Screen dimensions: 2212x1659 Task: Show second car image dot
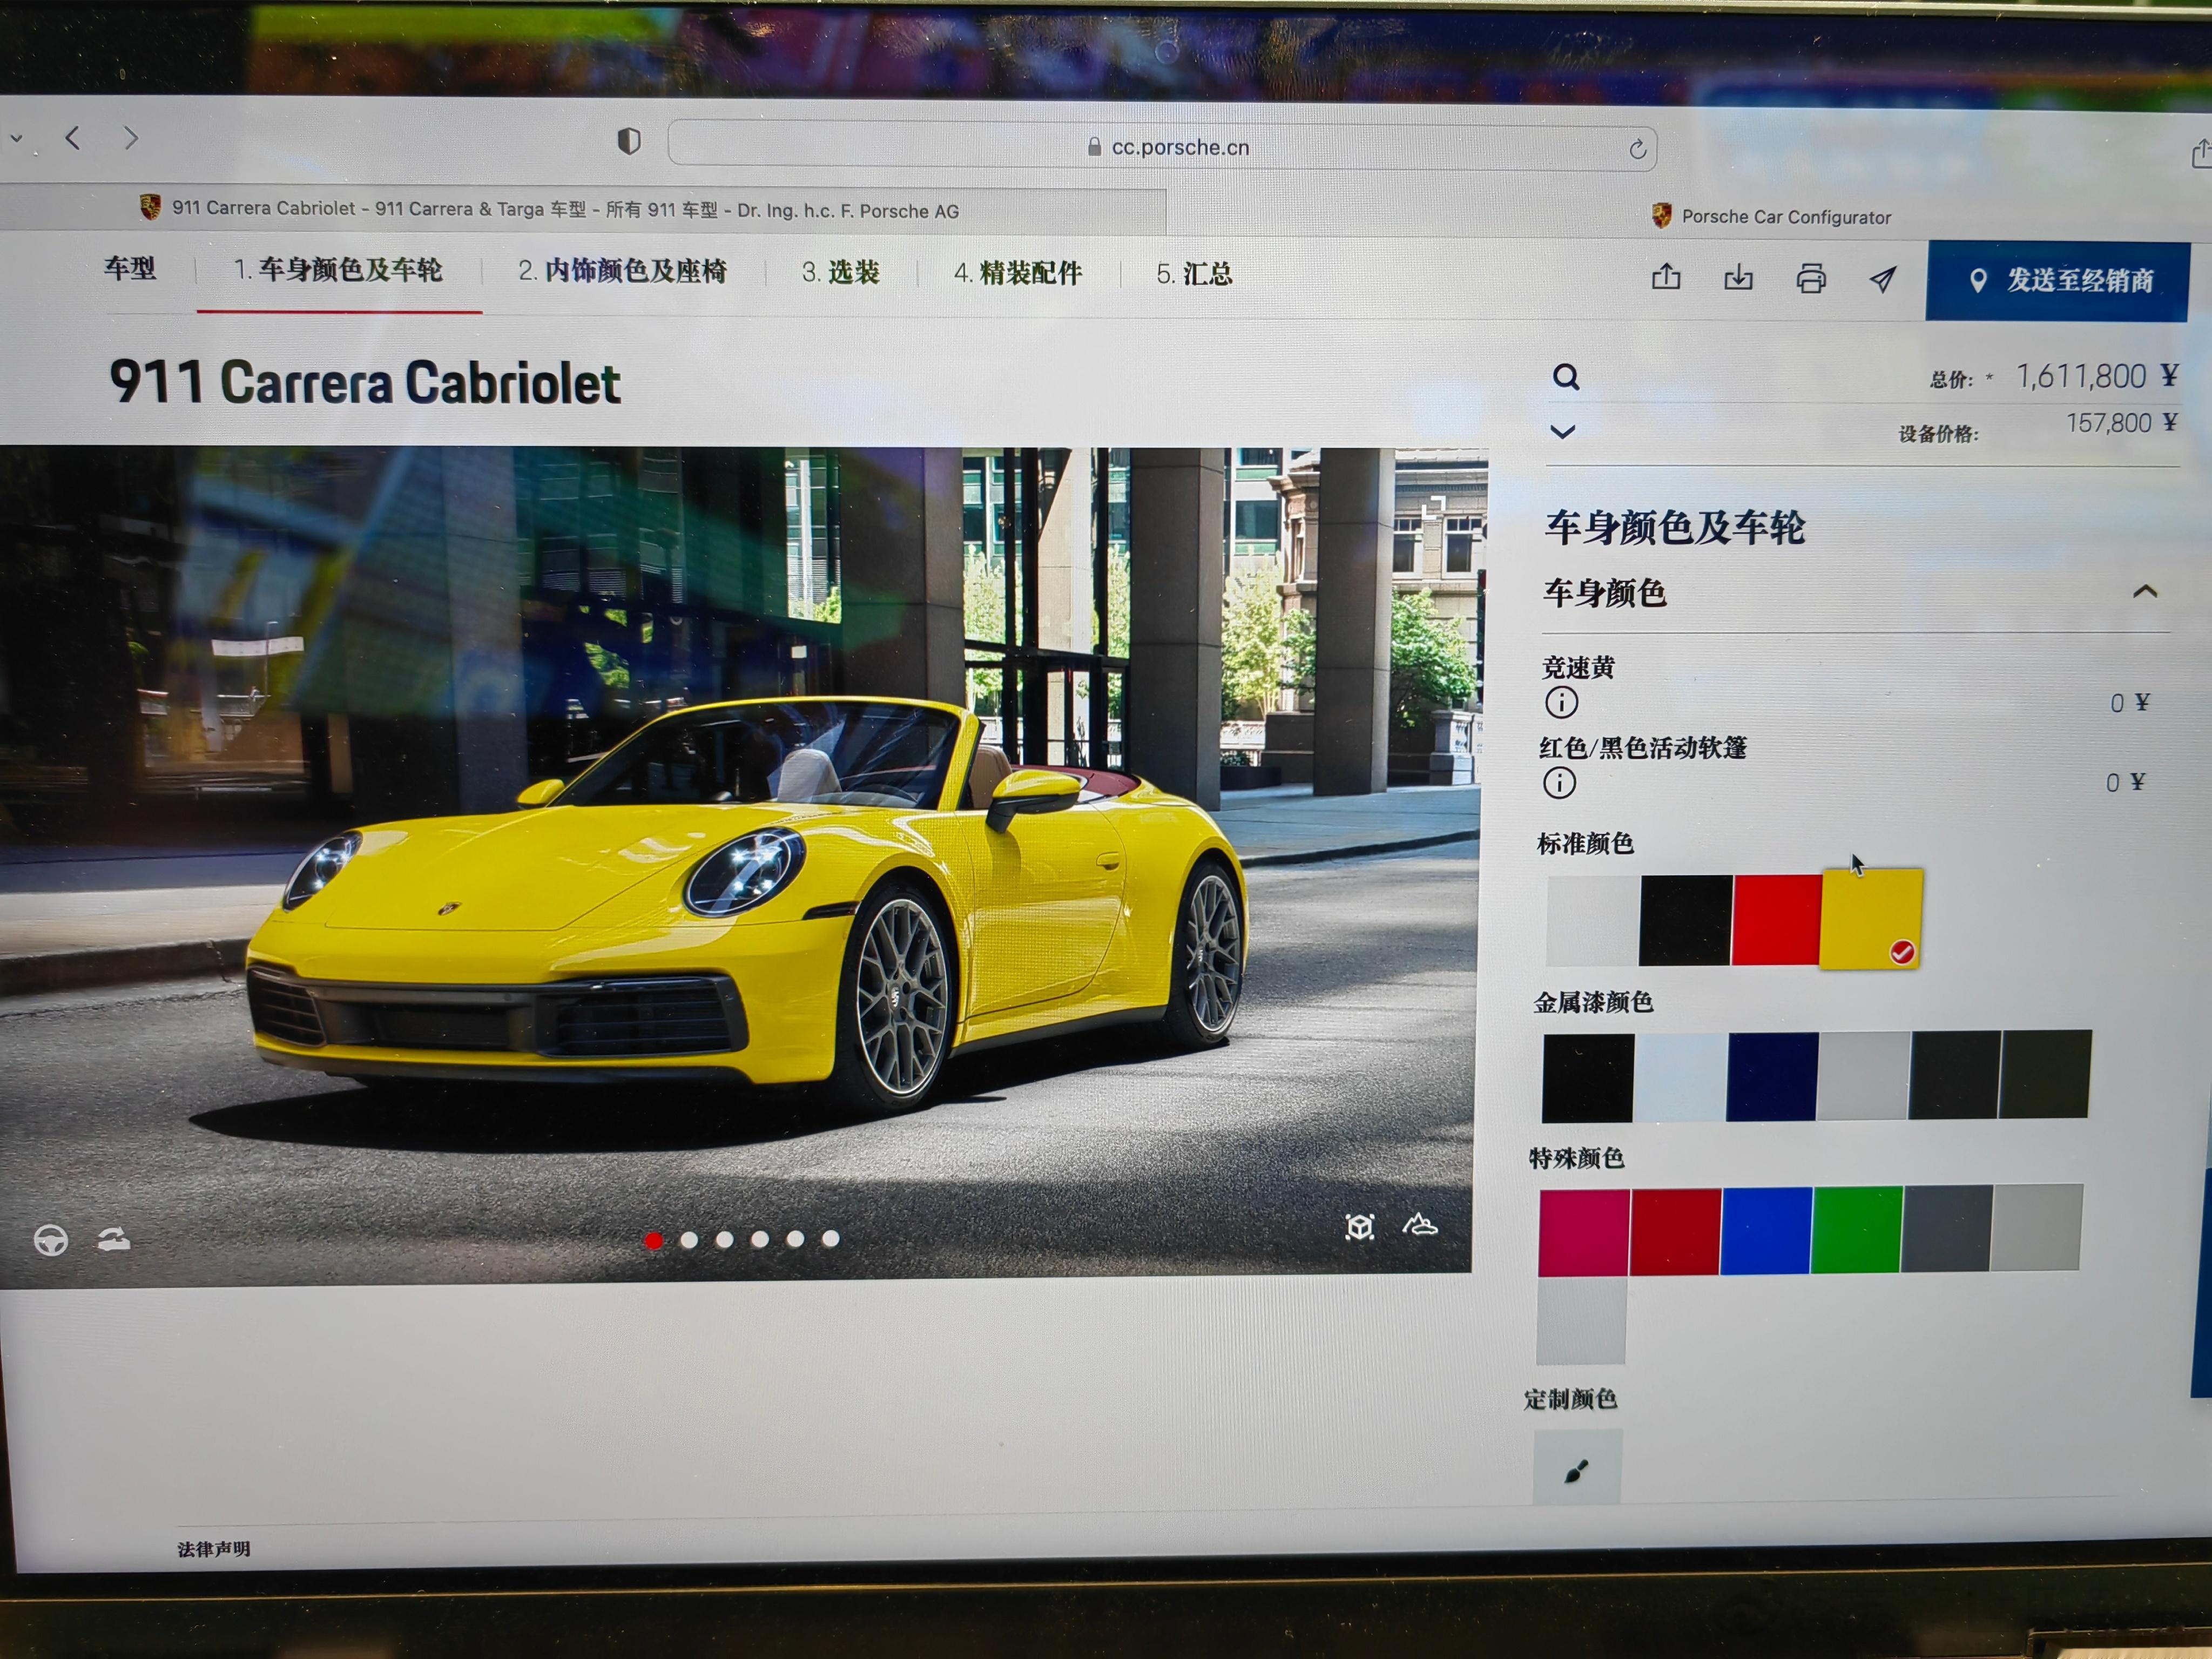click(x=689, y=1240)
